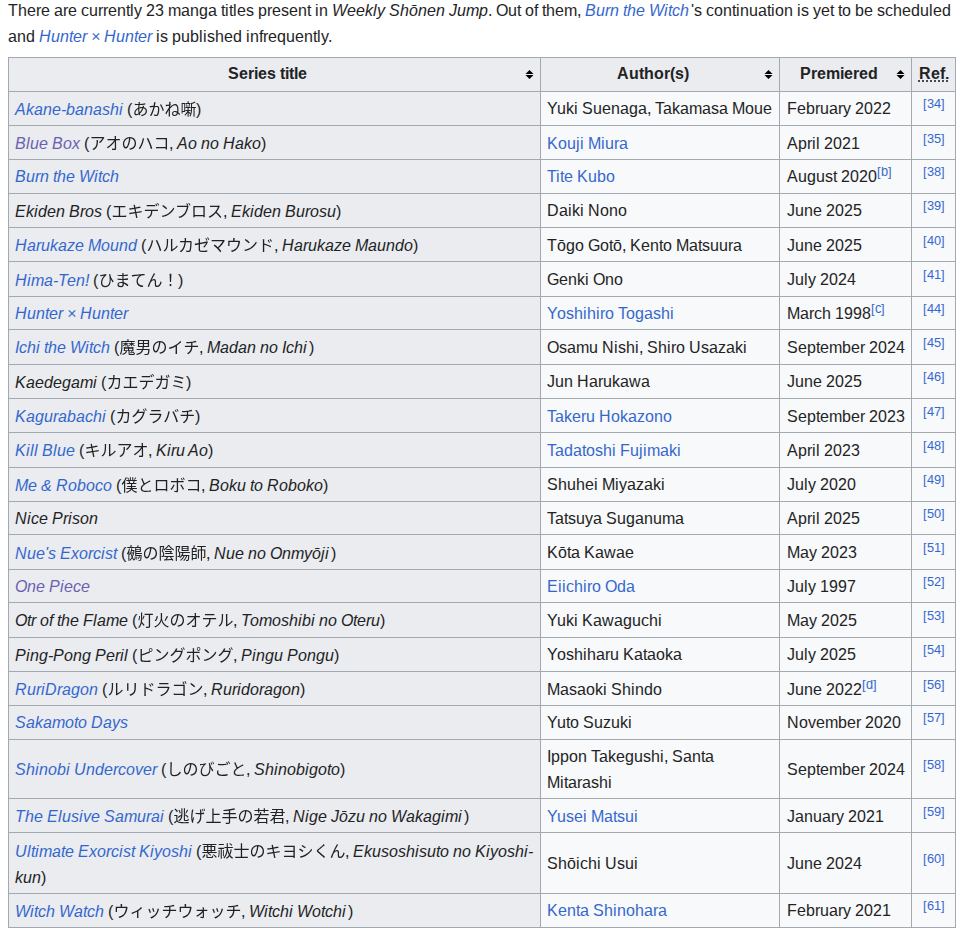The image size is (959, 928).
Task: Open the Ultimate Exorcist Kiyoshi link
Action: tap(103, 852)
